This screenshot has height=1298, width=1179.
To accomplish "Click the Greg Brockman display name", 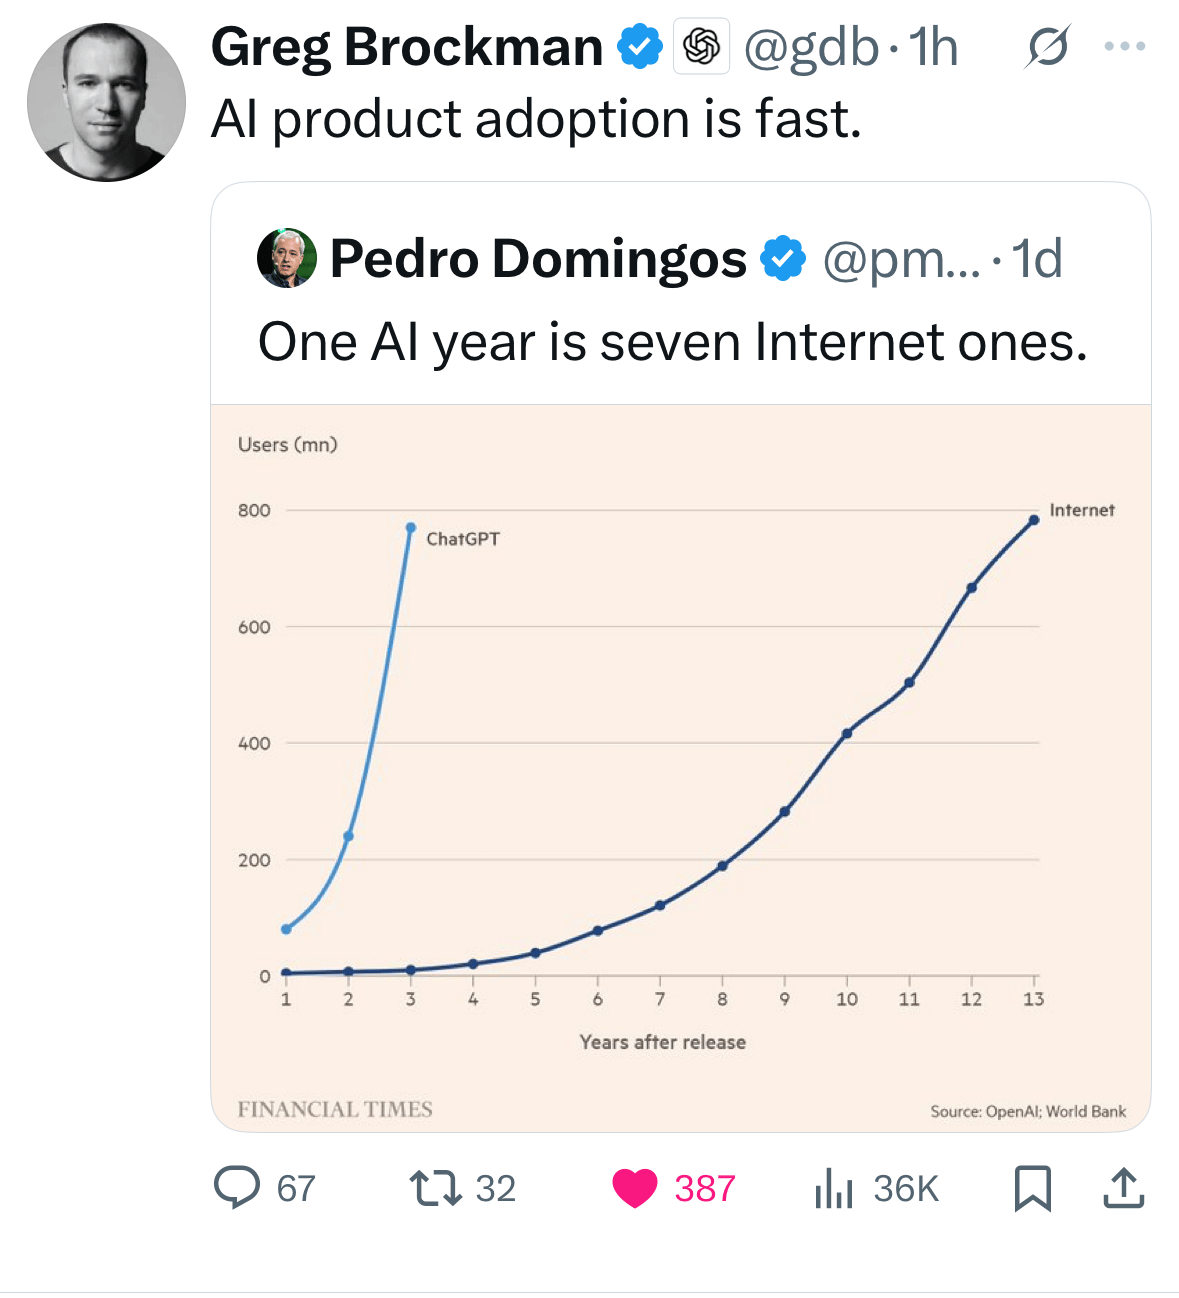I will click(x=406, y=47).
